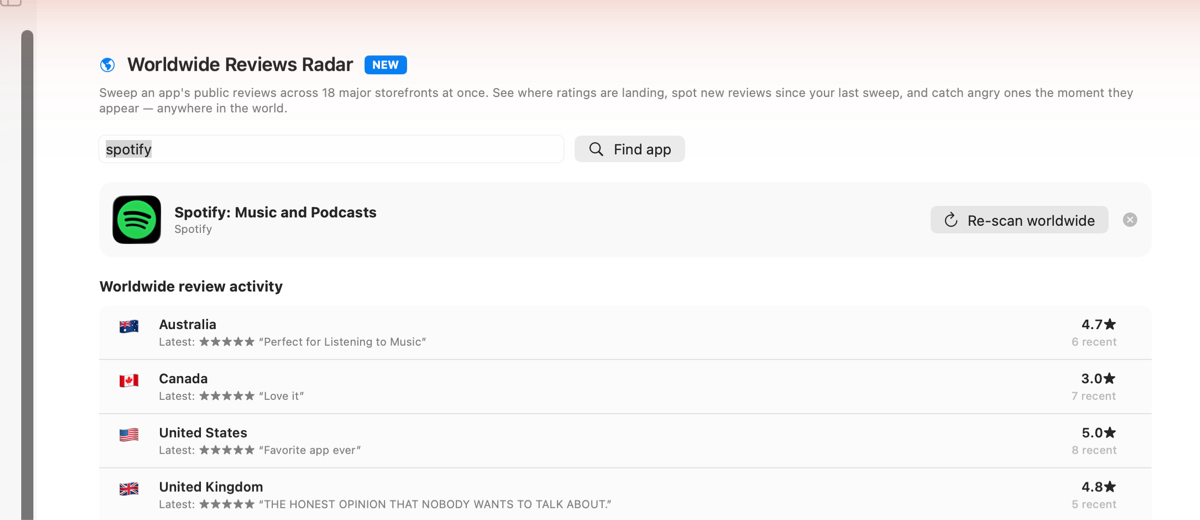
Task: Click the "Love it" latest review
Action: [281, 396]
